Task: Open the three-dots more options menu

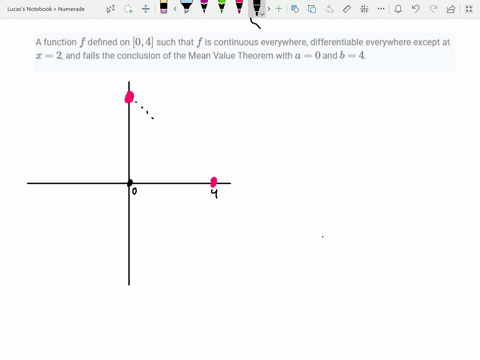Action: coord(381,9)
